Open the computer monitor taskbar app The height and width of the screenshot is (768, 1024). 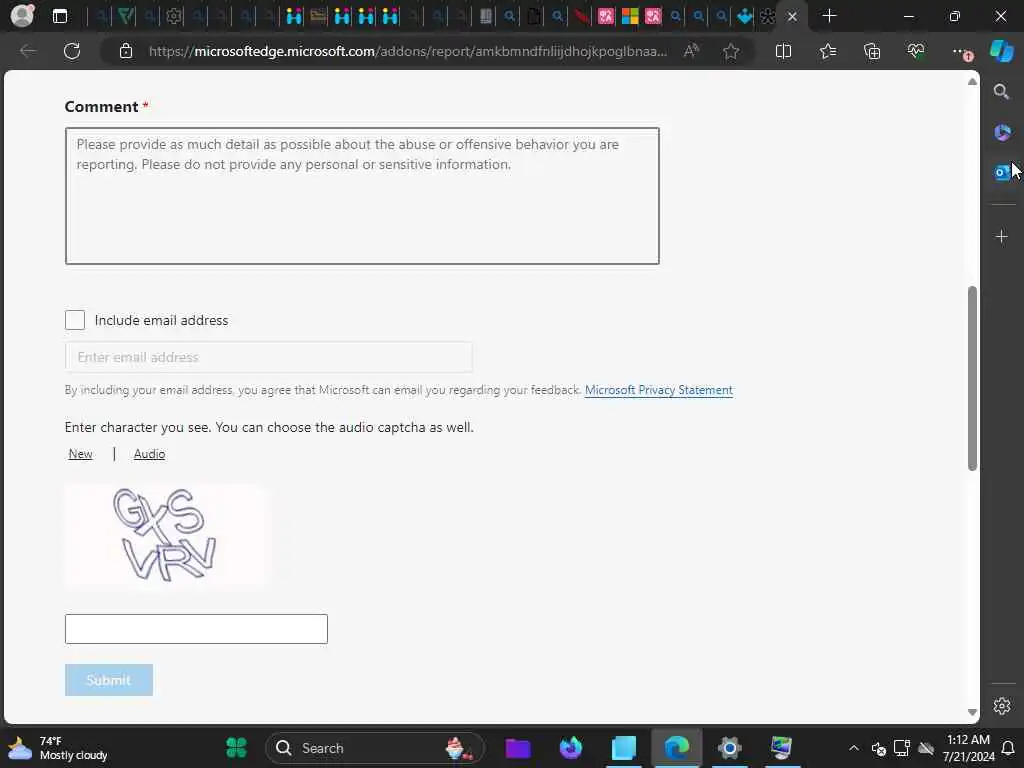click(782, 748)
